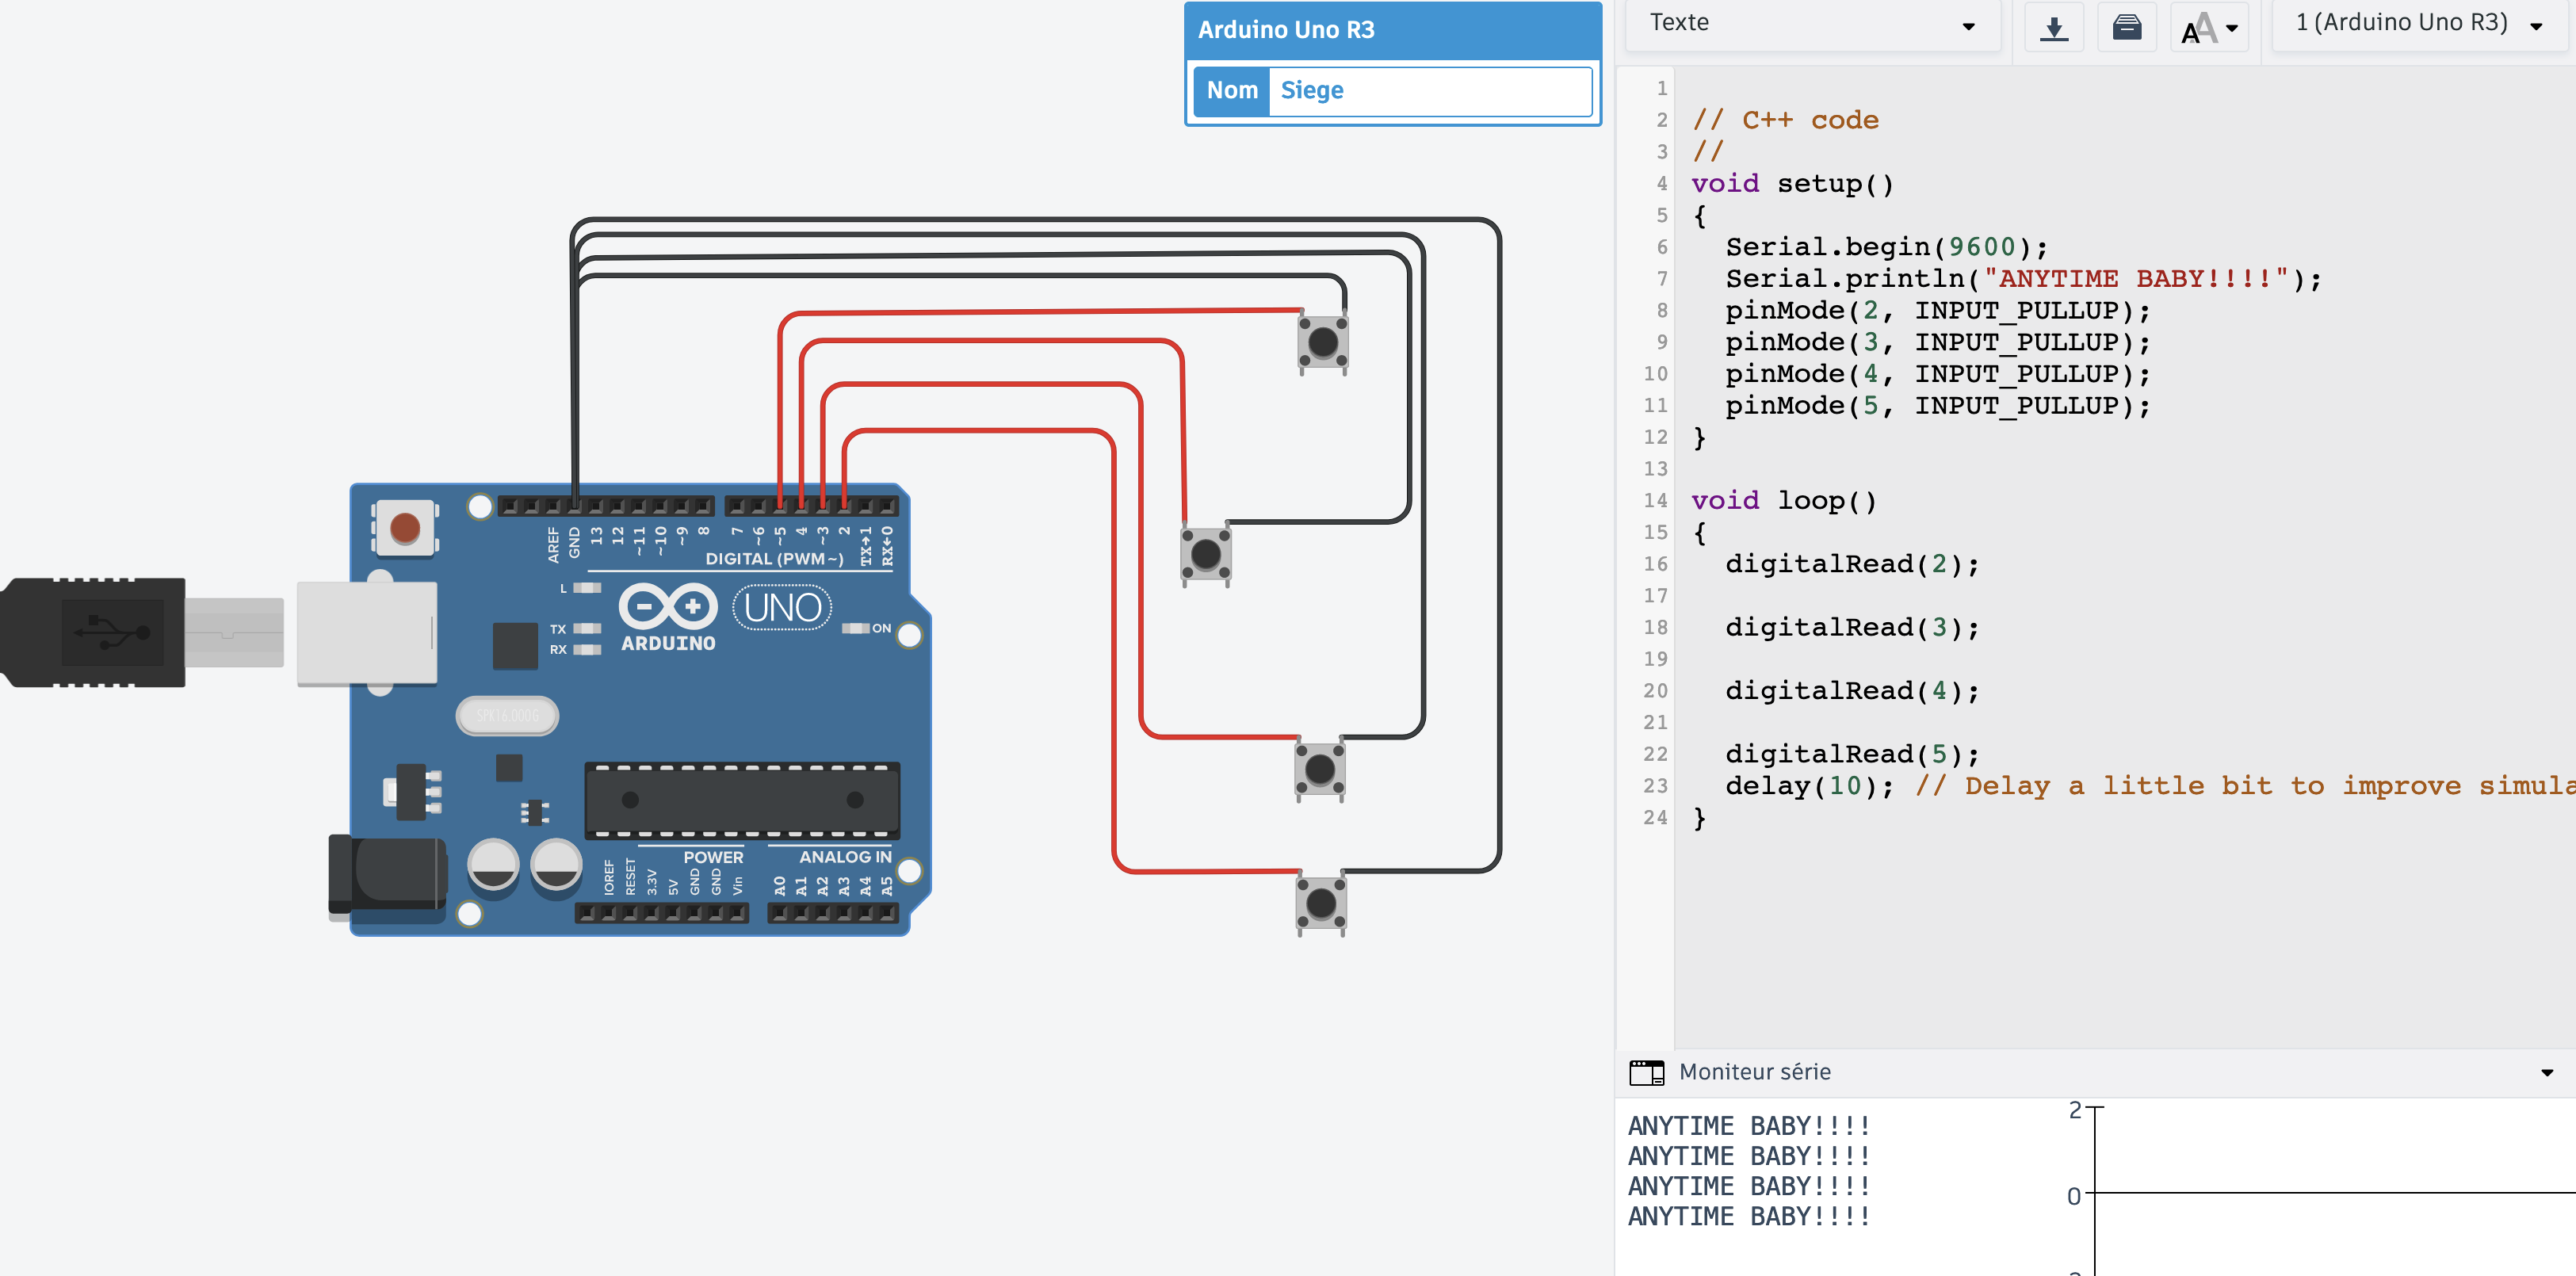The width and height of the screenshot is (2576, 1276).
Task: Click code line 'delay(10);'
Action: click(1809, 786)
